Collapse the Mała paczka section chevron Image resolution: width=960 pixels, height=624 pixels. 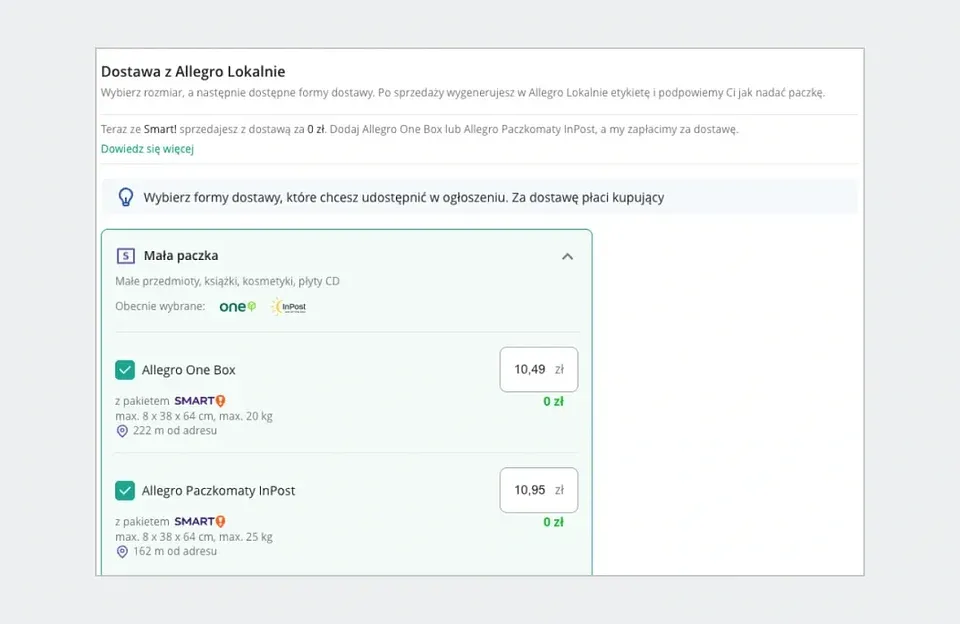(567, 256)
